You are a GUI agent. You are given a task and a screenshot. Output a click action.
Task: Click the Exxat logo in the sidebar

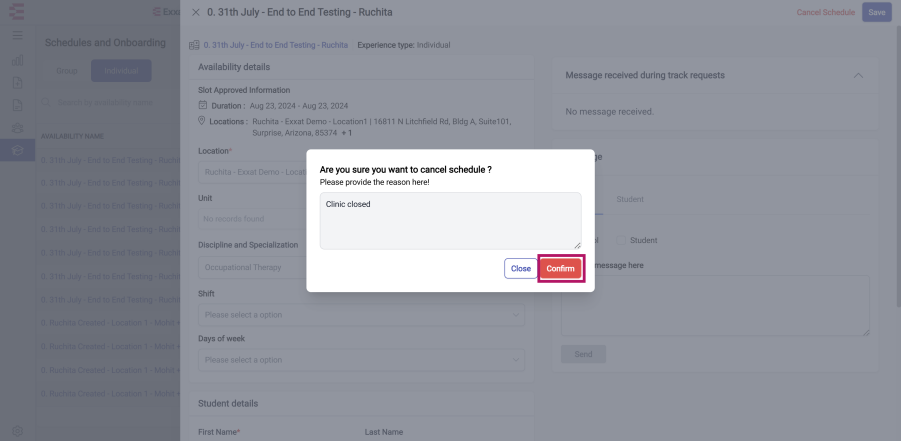coord(17,11)
